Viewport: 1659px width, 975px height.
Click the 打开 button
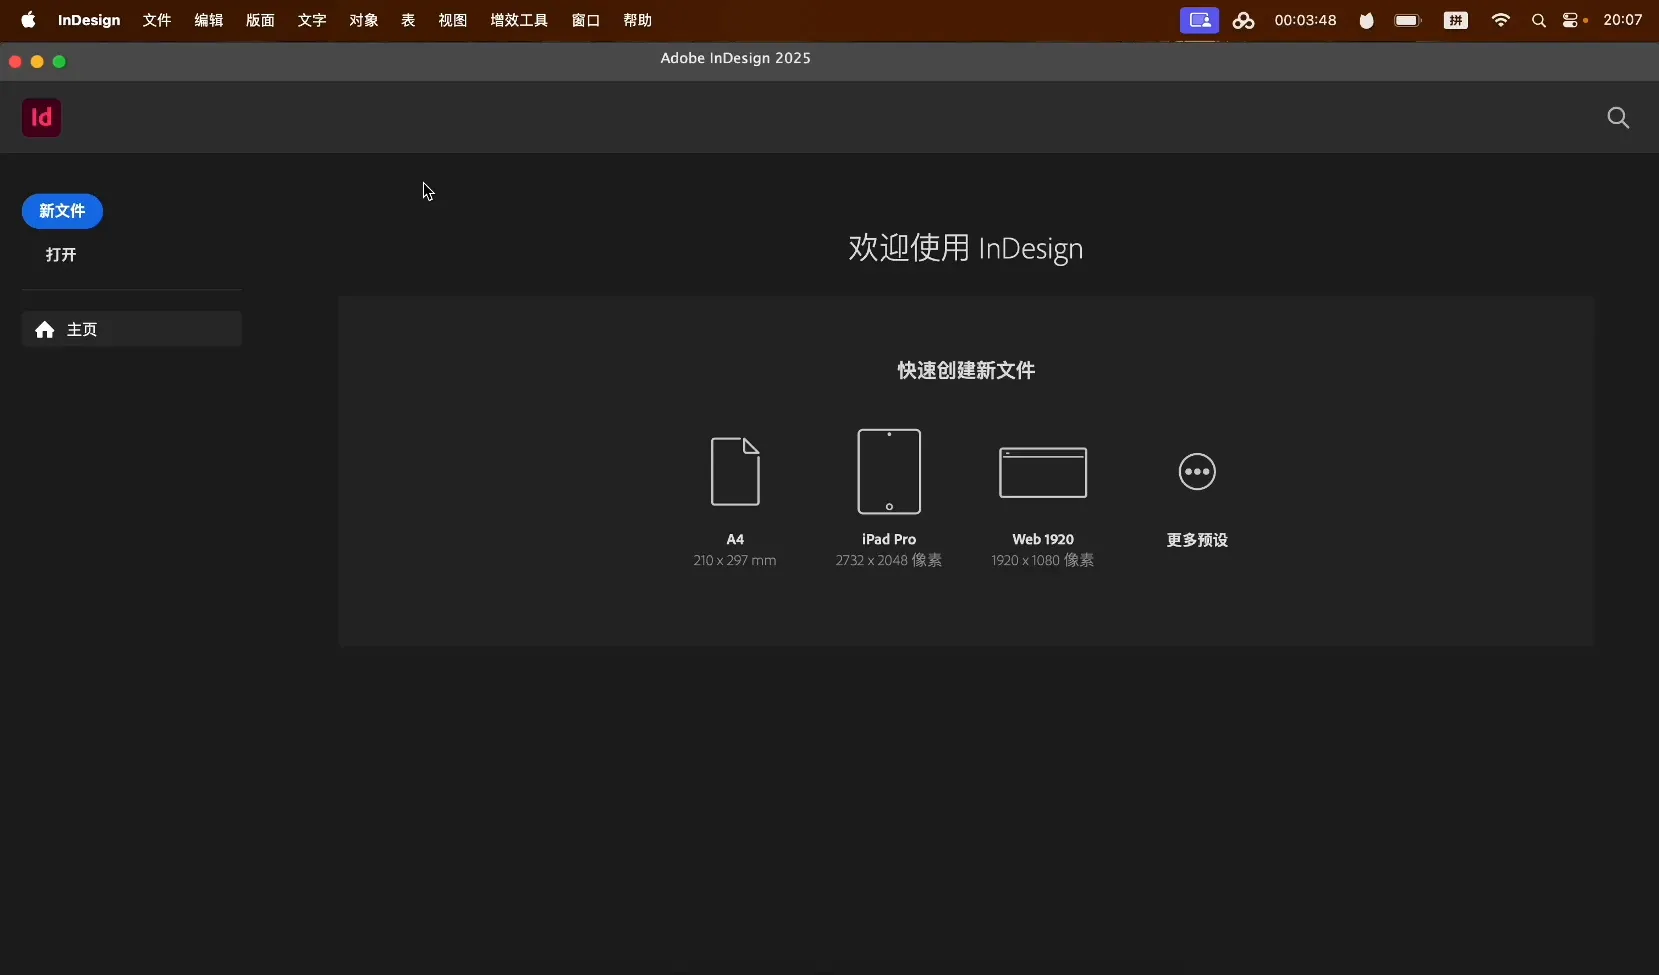[61, 255]
